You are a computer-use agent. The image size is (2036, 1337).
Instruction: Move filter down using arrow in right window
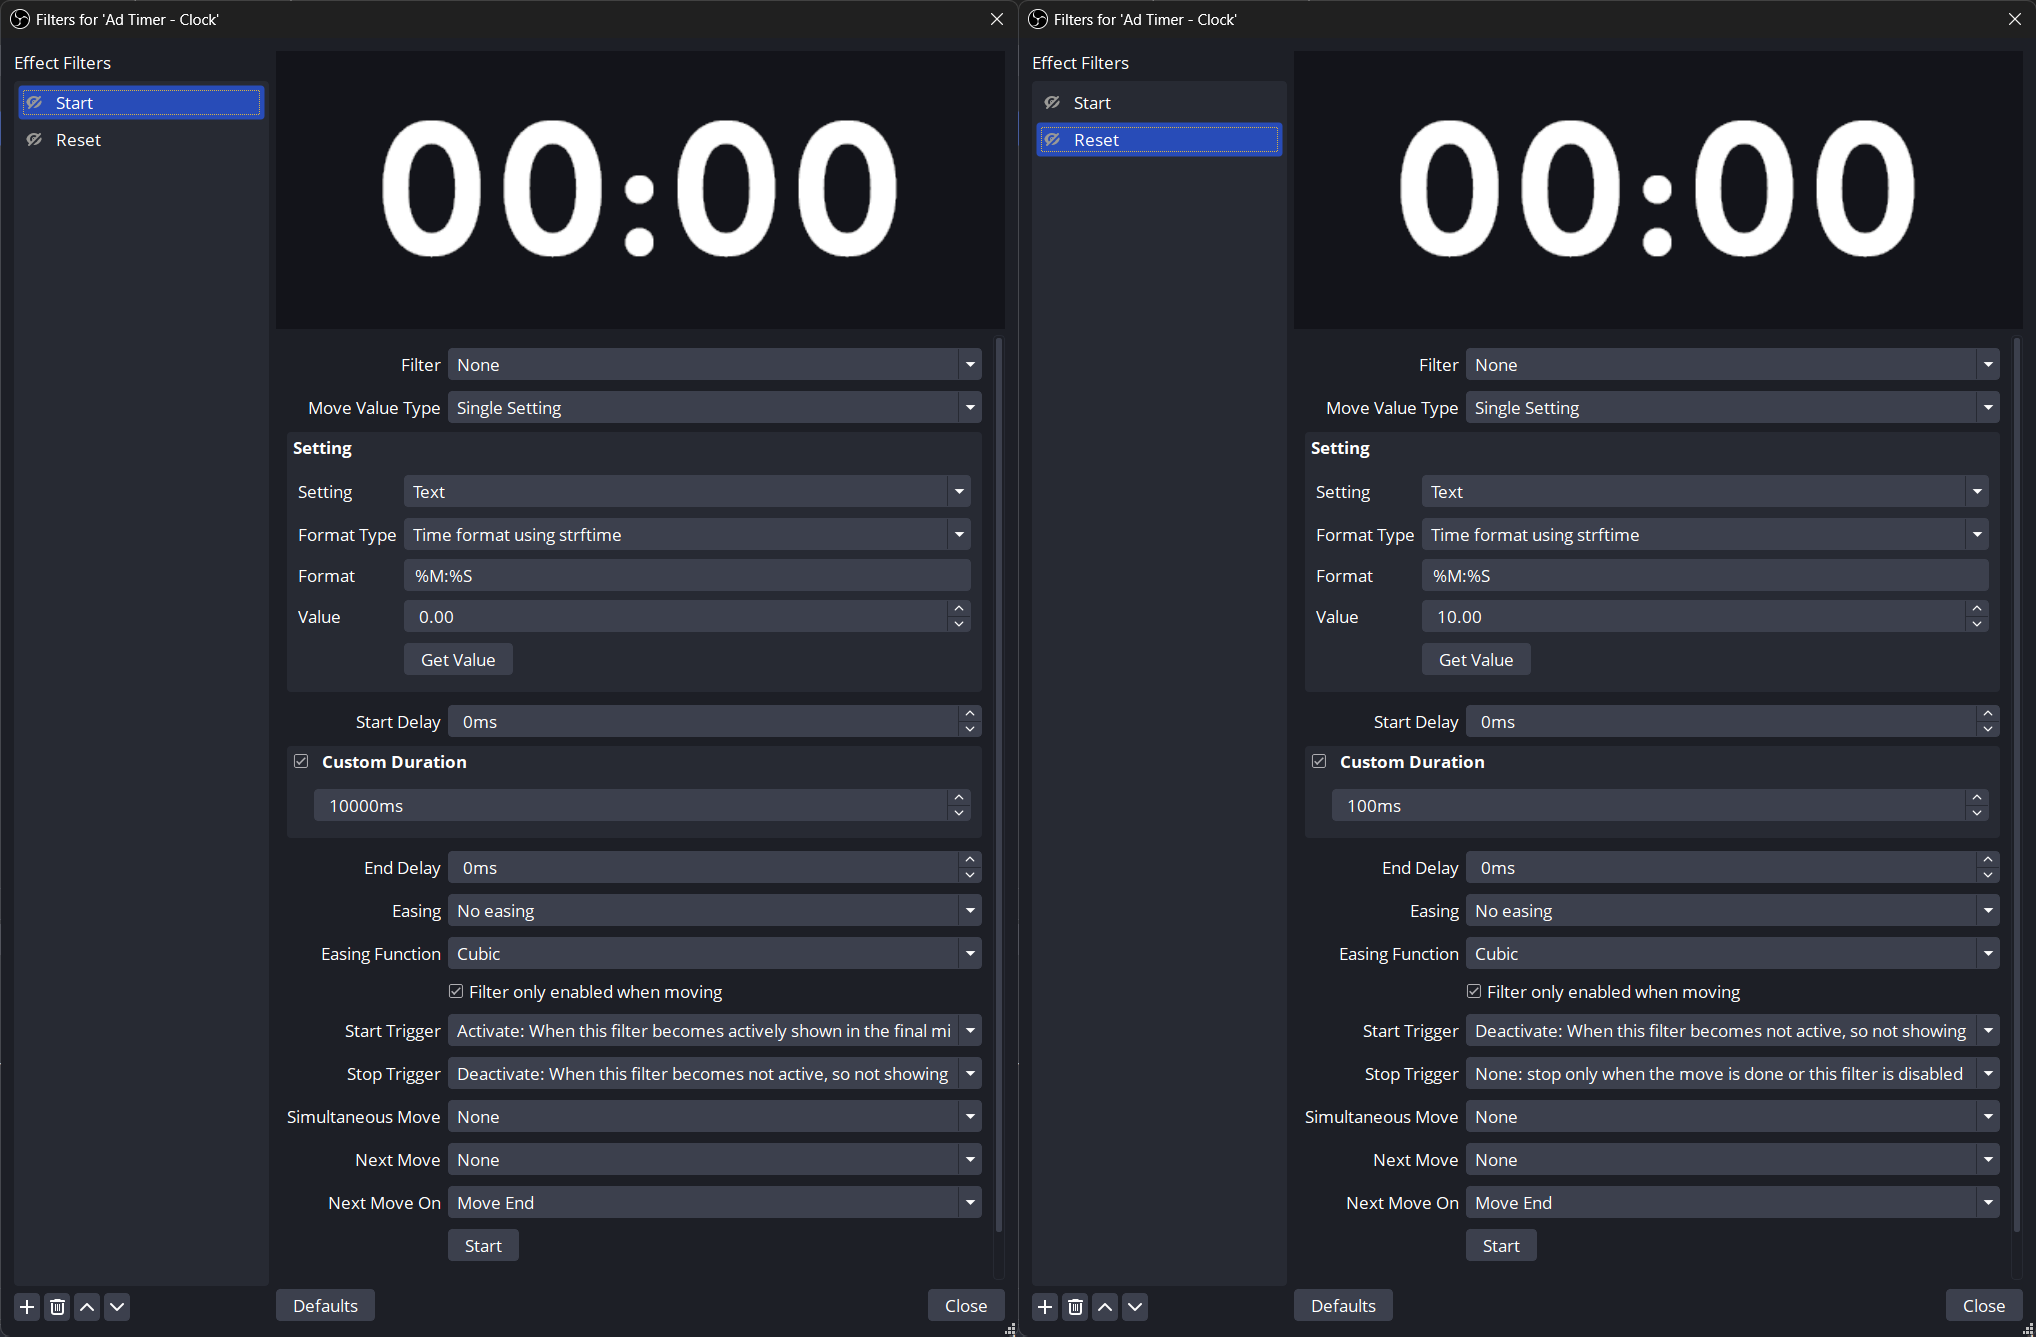point(1135,1306)
